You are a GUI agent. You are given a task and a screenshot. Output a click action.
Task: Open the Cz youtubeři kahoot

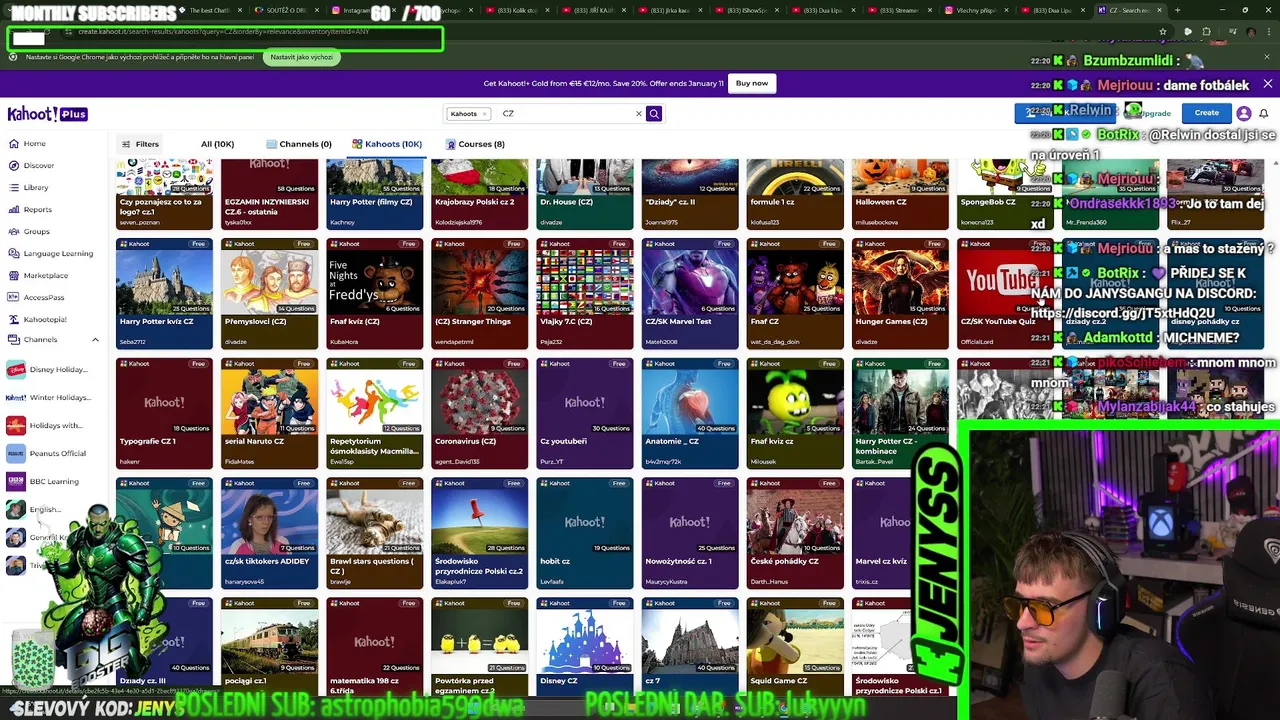(585, 414)
